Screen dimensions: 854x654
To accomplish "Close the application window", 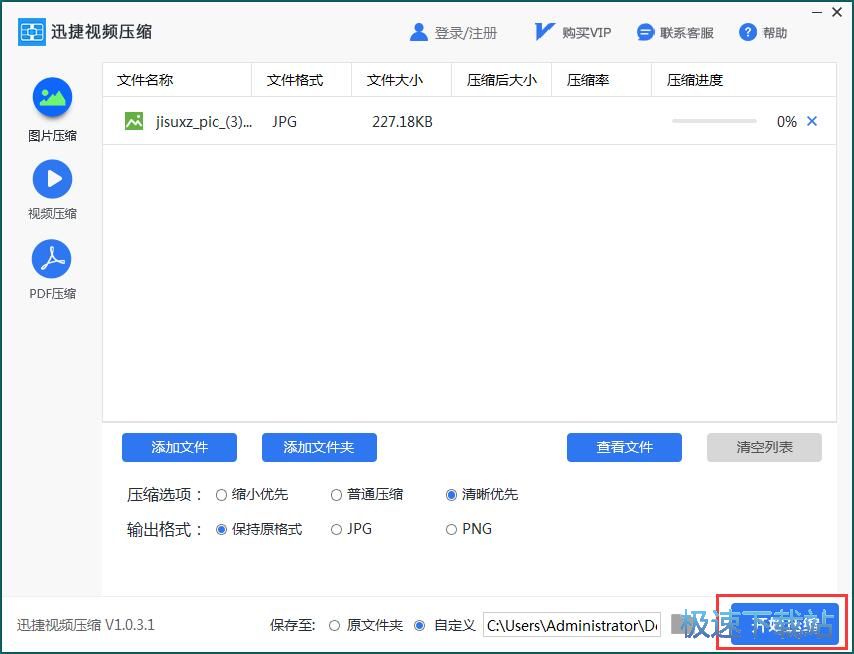I will [837, 12].
